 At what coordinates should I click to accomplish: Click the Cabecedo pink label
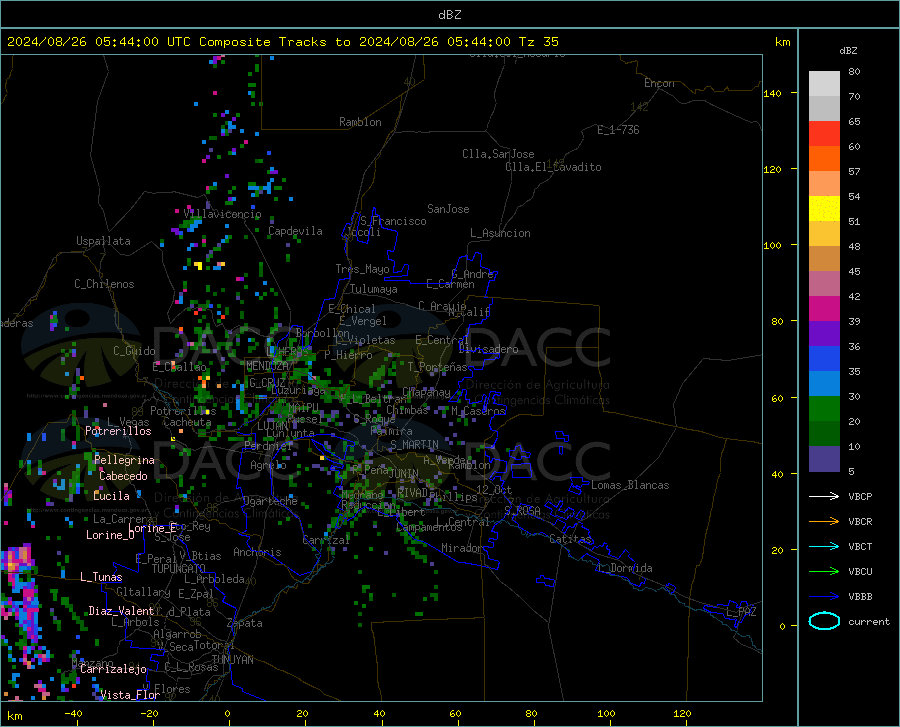[123, 476]
